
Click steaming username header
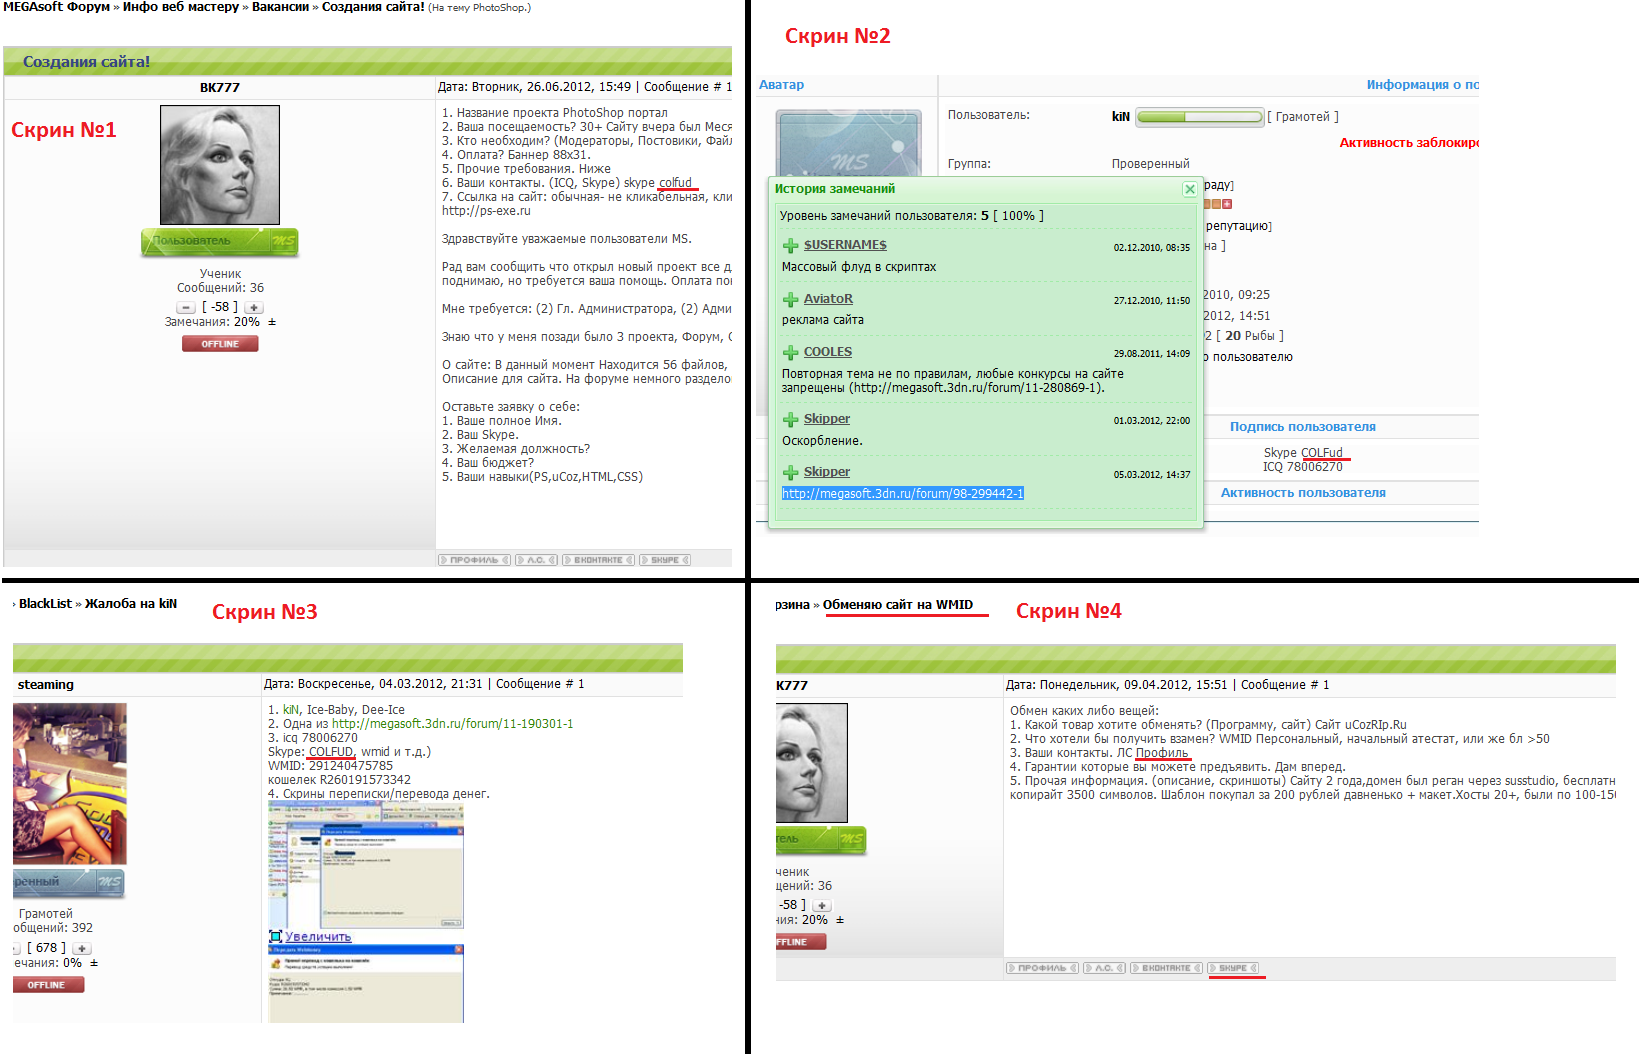[x=46, y=685]
